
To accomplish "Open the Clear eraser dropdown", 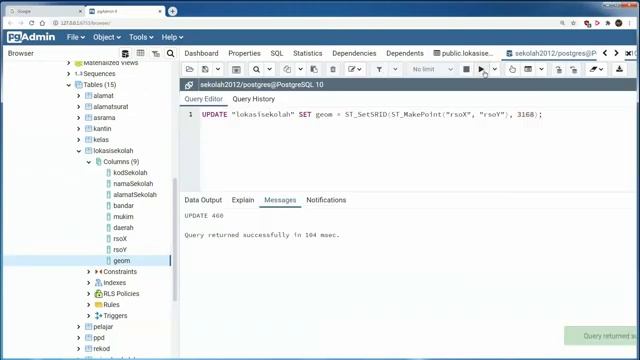I will tap(596, 69).
